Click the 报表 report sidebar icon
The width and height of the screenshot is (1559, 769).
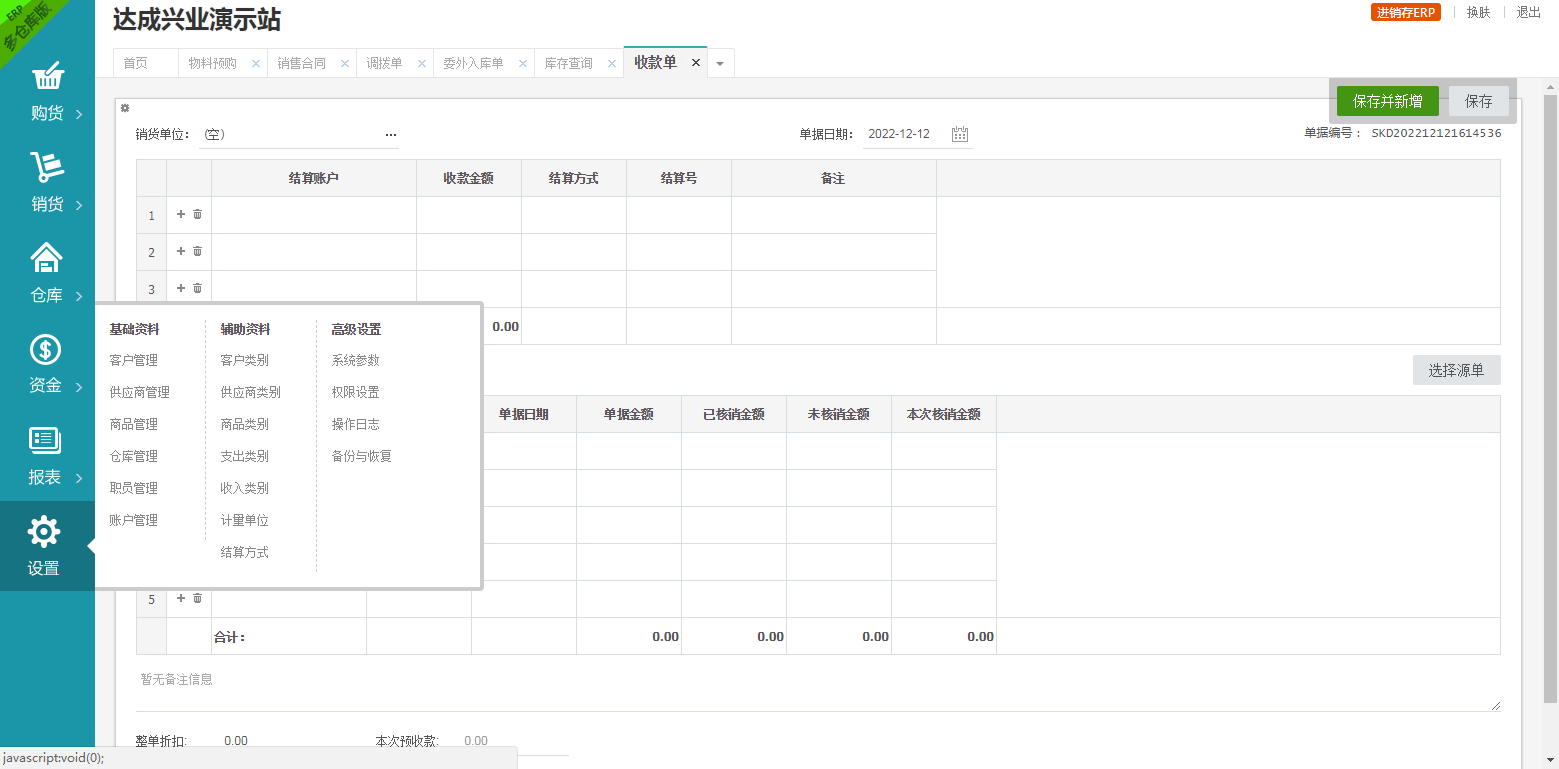(45, 441)
